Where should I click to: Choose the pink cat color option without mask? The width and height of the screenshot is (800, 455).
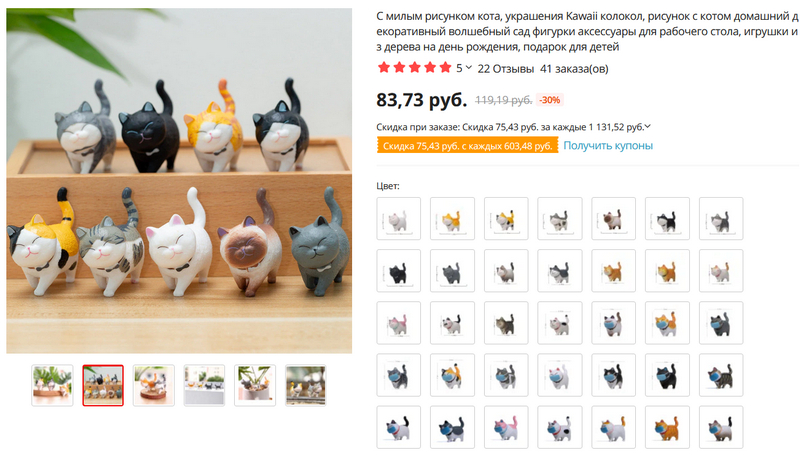click(x=398, y=323)
